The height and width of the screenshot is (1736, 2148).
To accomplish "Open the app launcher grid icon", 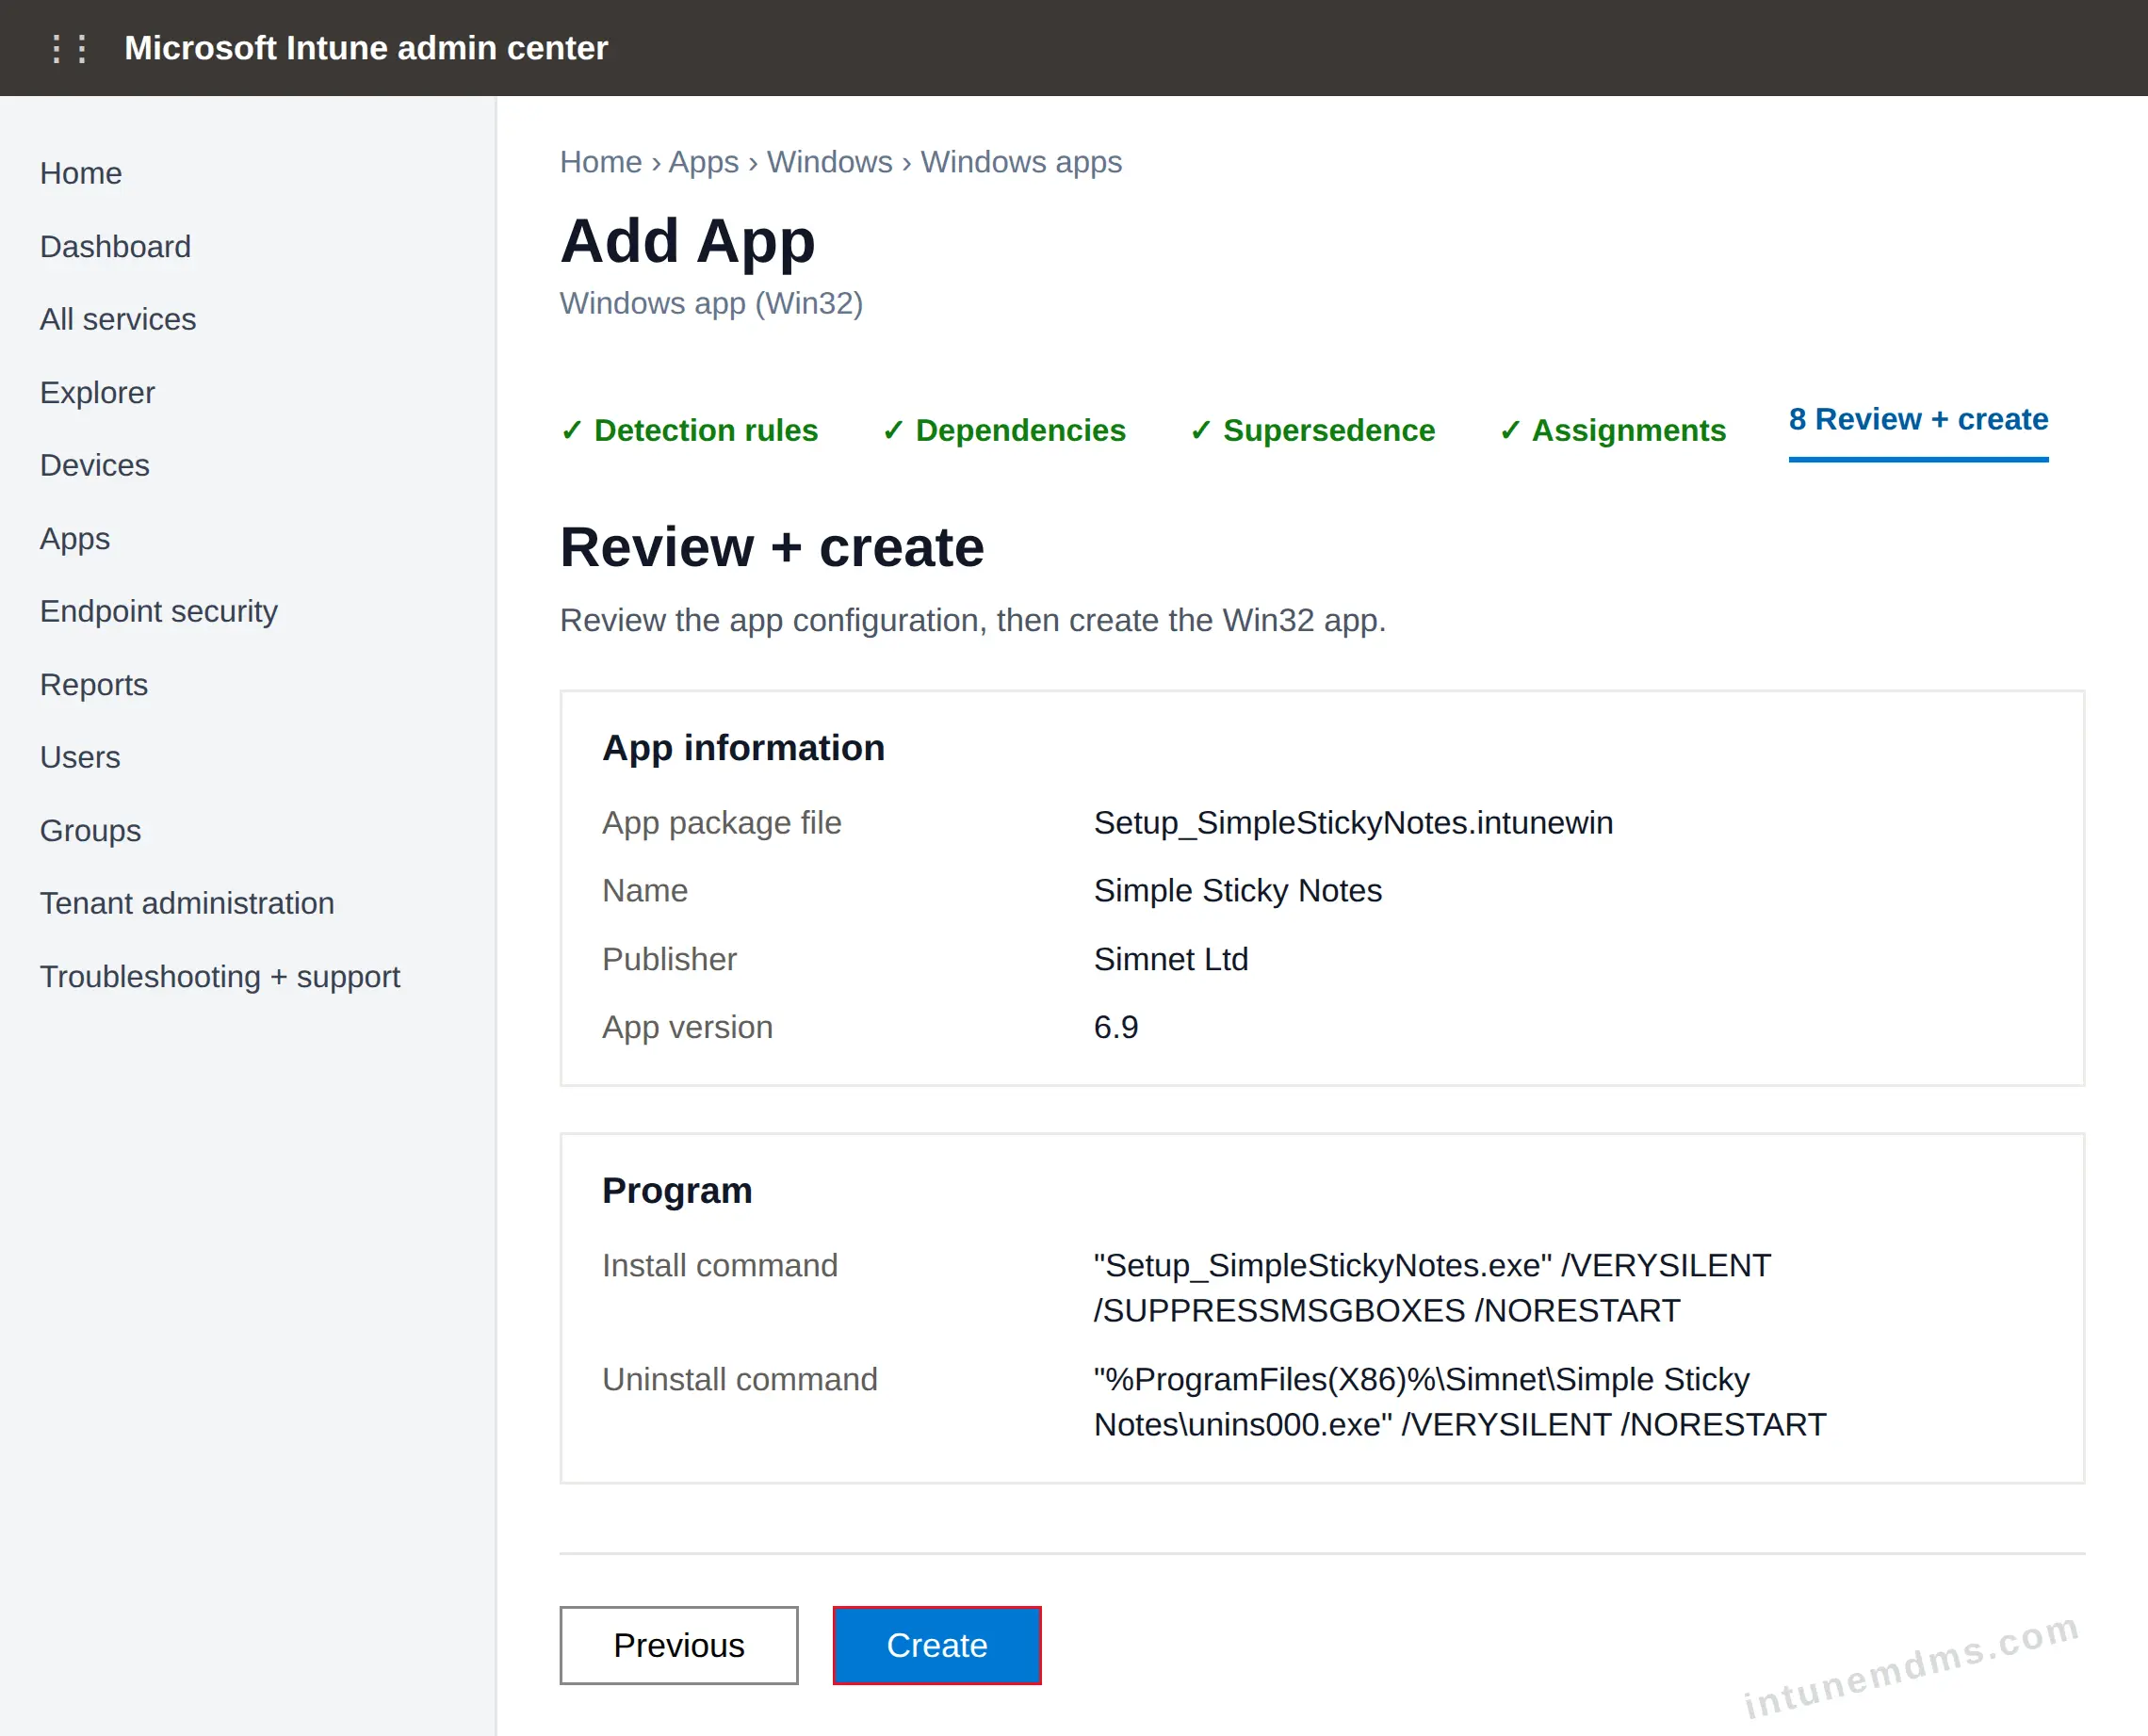I will (69, 49).
